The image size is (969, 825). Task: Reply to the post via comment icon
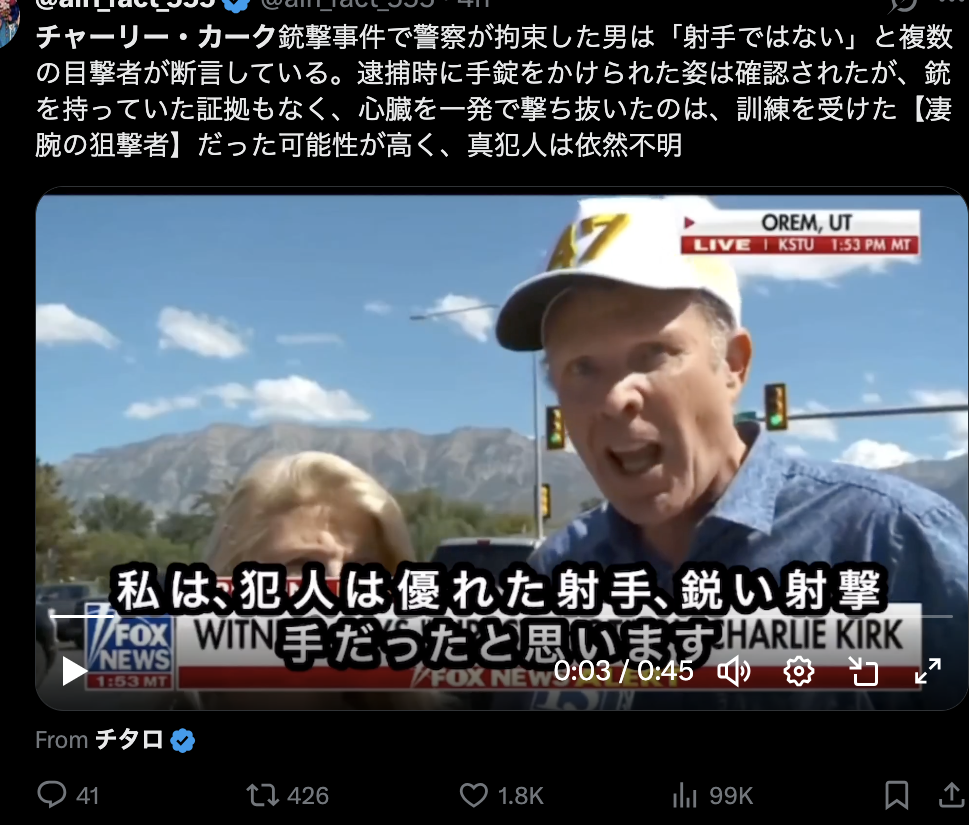click(x=52, y=795)
